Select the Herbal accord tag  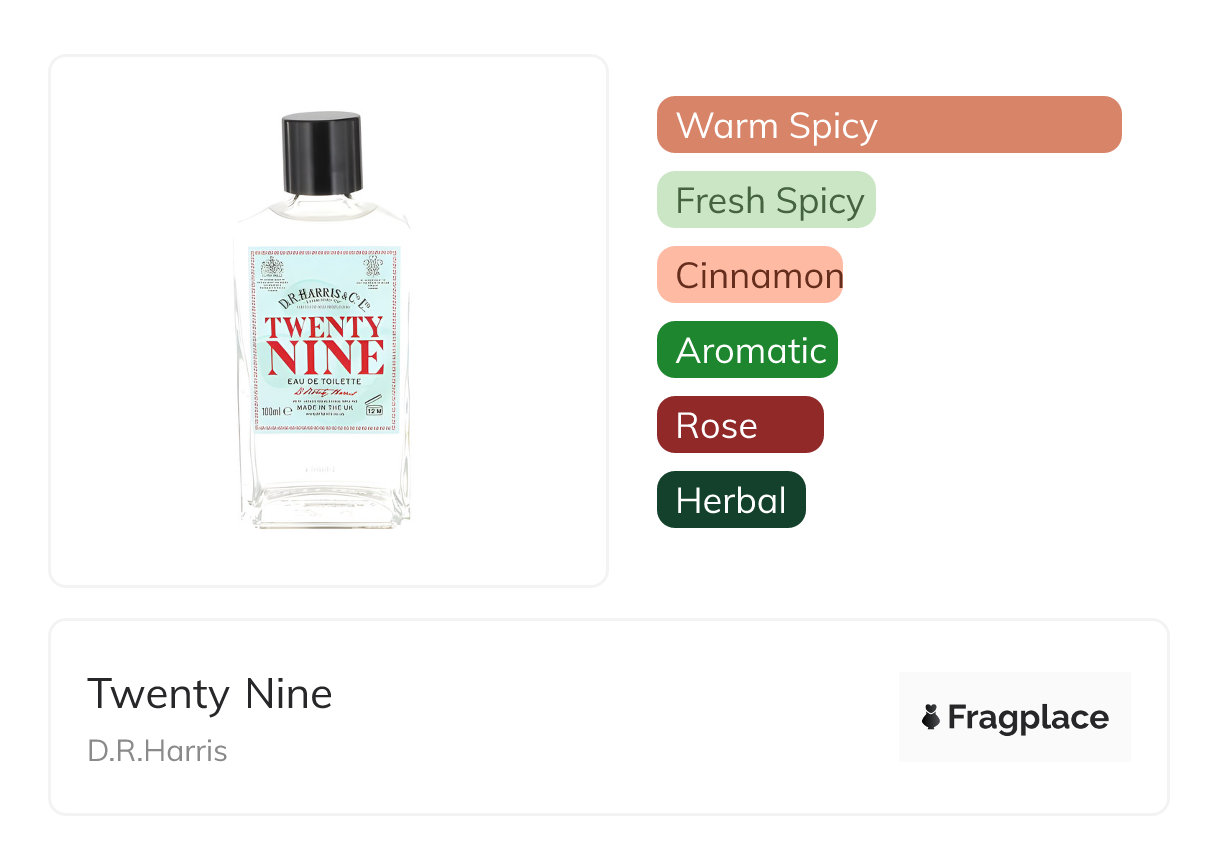coord(731,500)
